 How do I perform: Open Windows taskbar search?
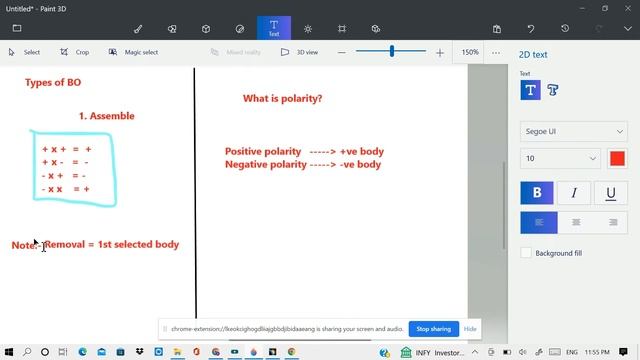(x=27, y=352)
